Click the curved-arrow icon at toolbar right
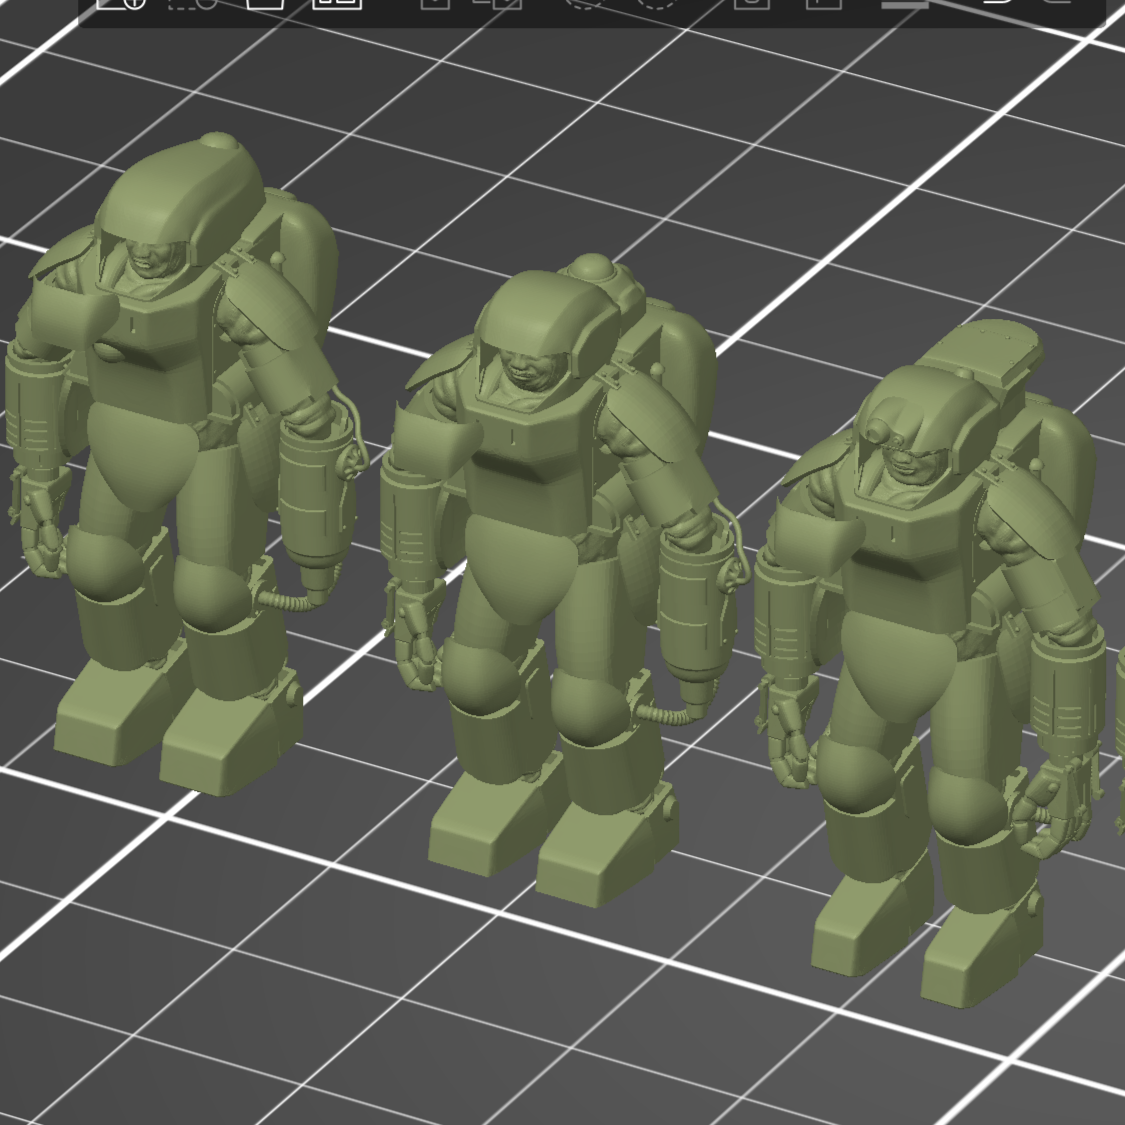Viewport: 1125px width, 1125px height. pyautogui.click(x=994, y=4)
